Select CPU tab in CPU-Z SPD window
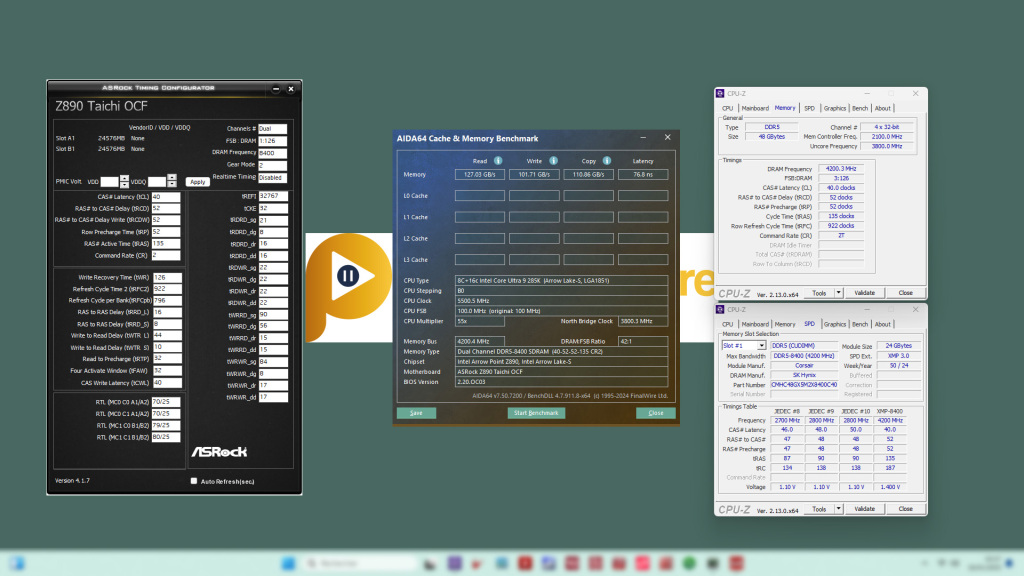Screen dimensions: 1024x576 728,325
